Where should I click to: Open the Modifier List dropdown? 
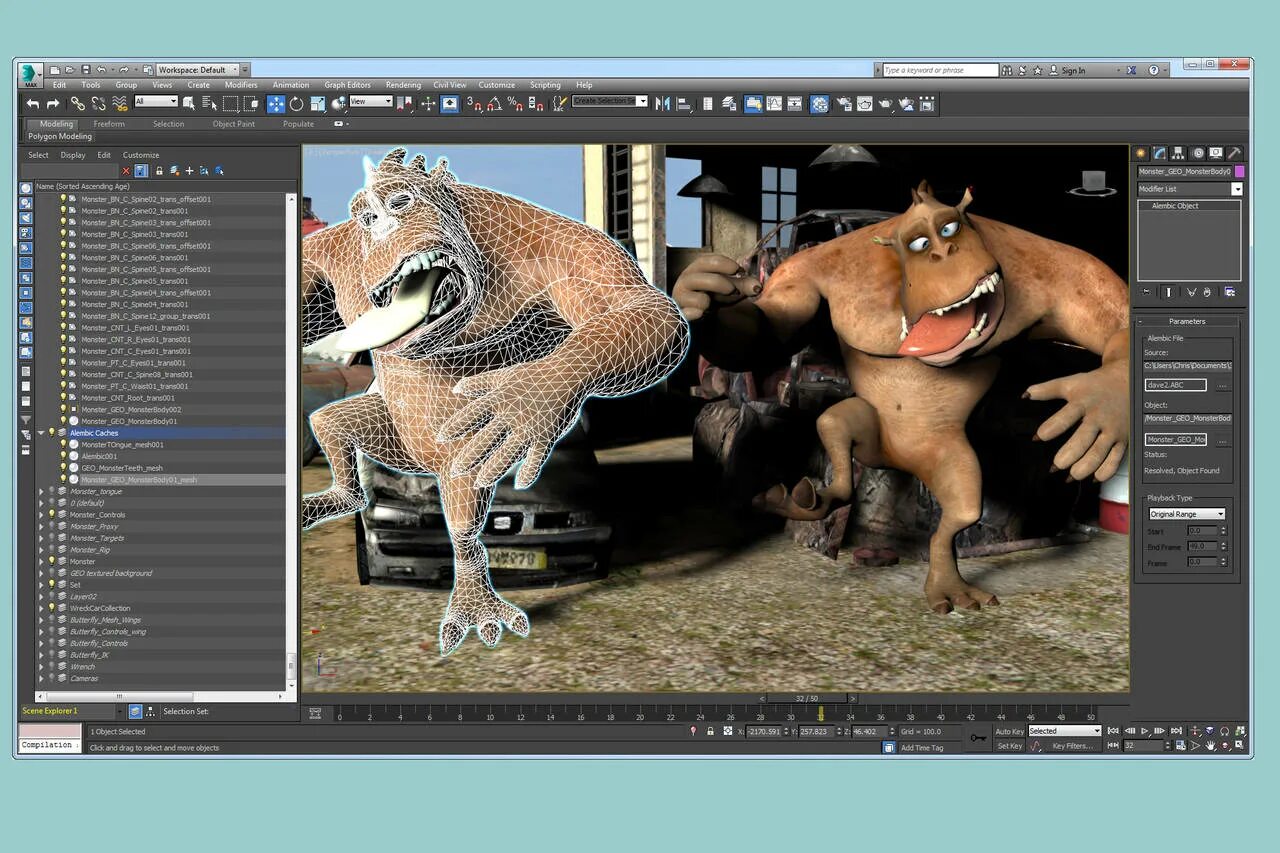tap(1189, 189)
